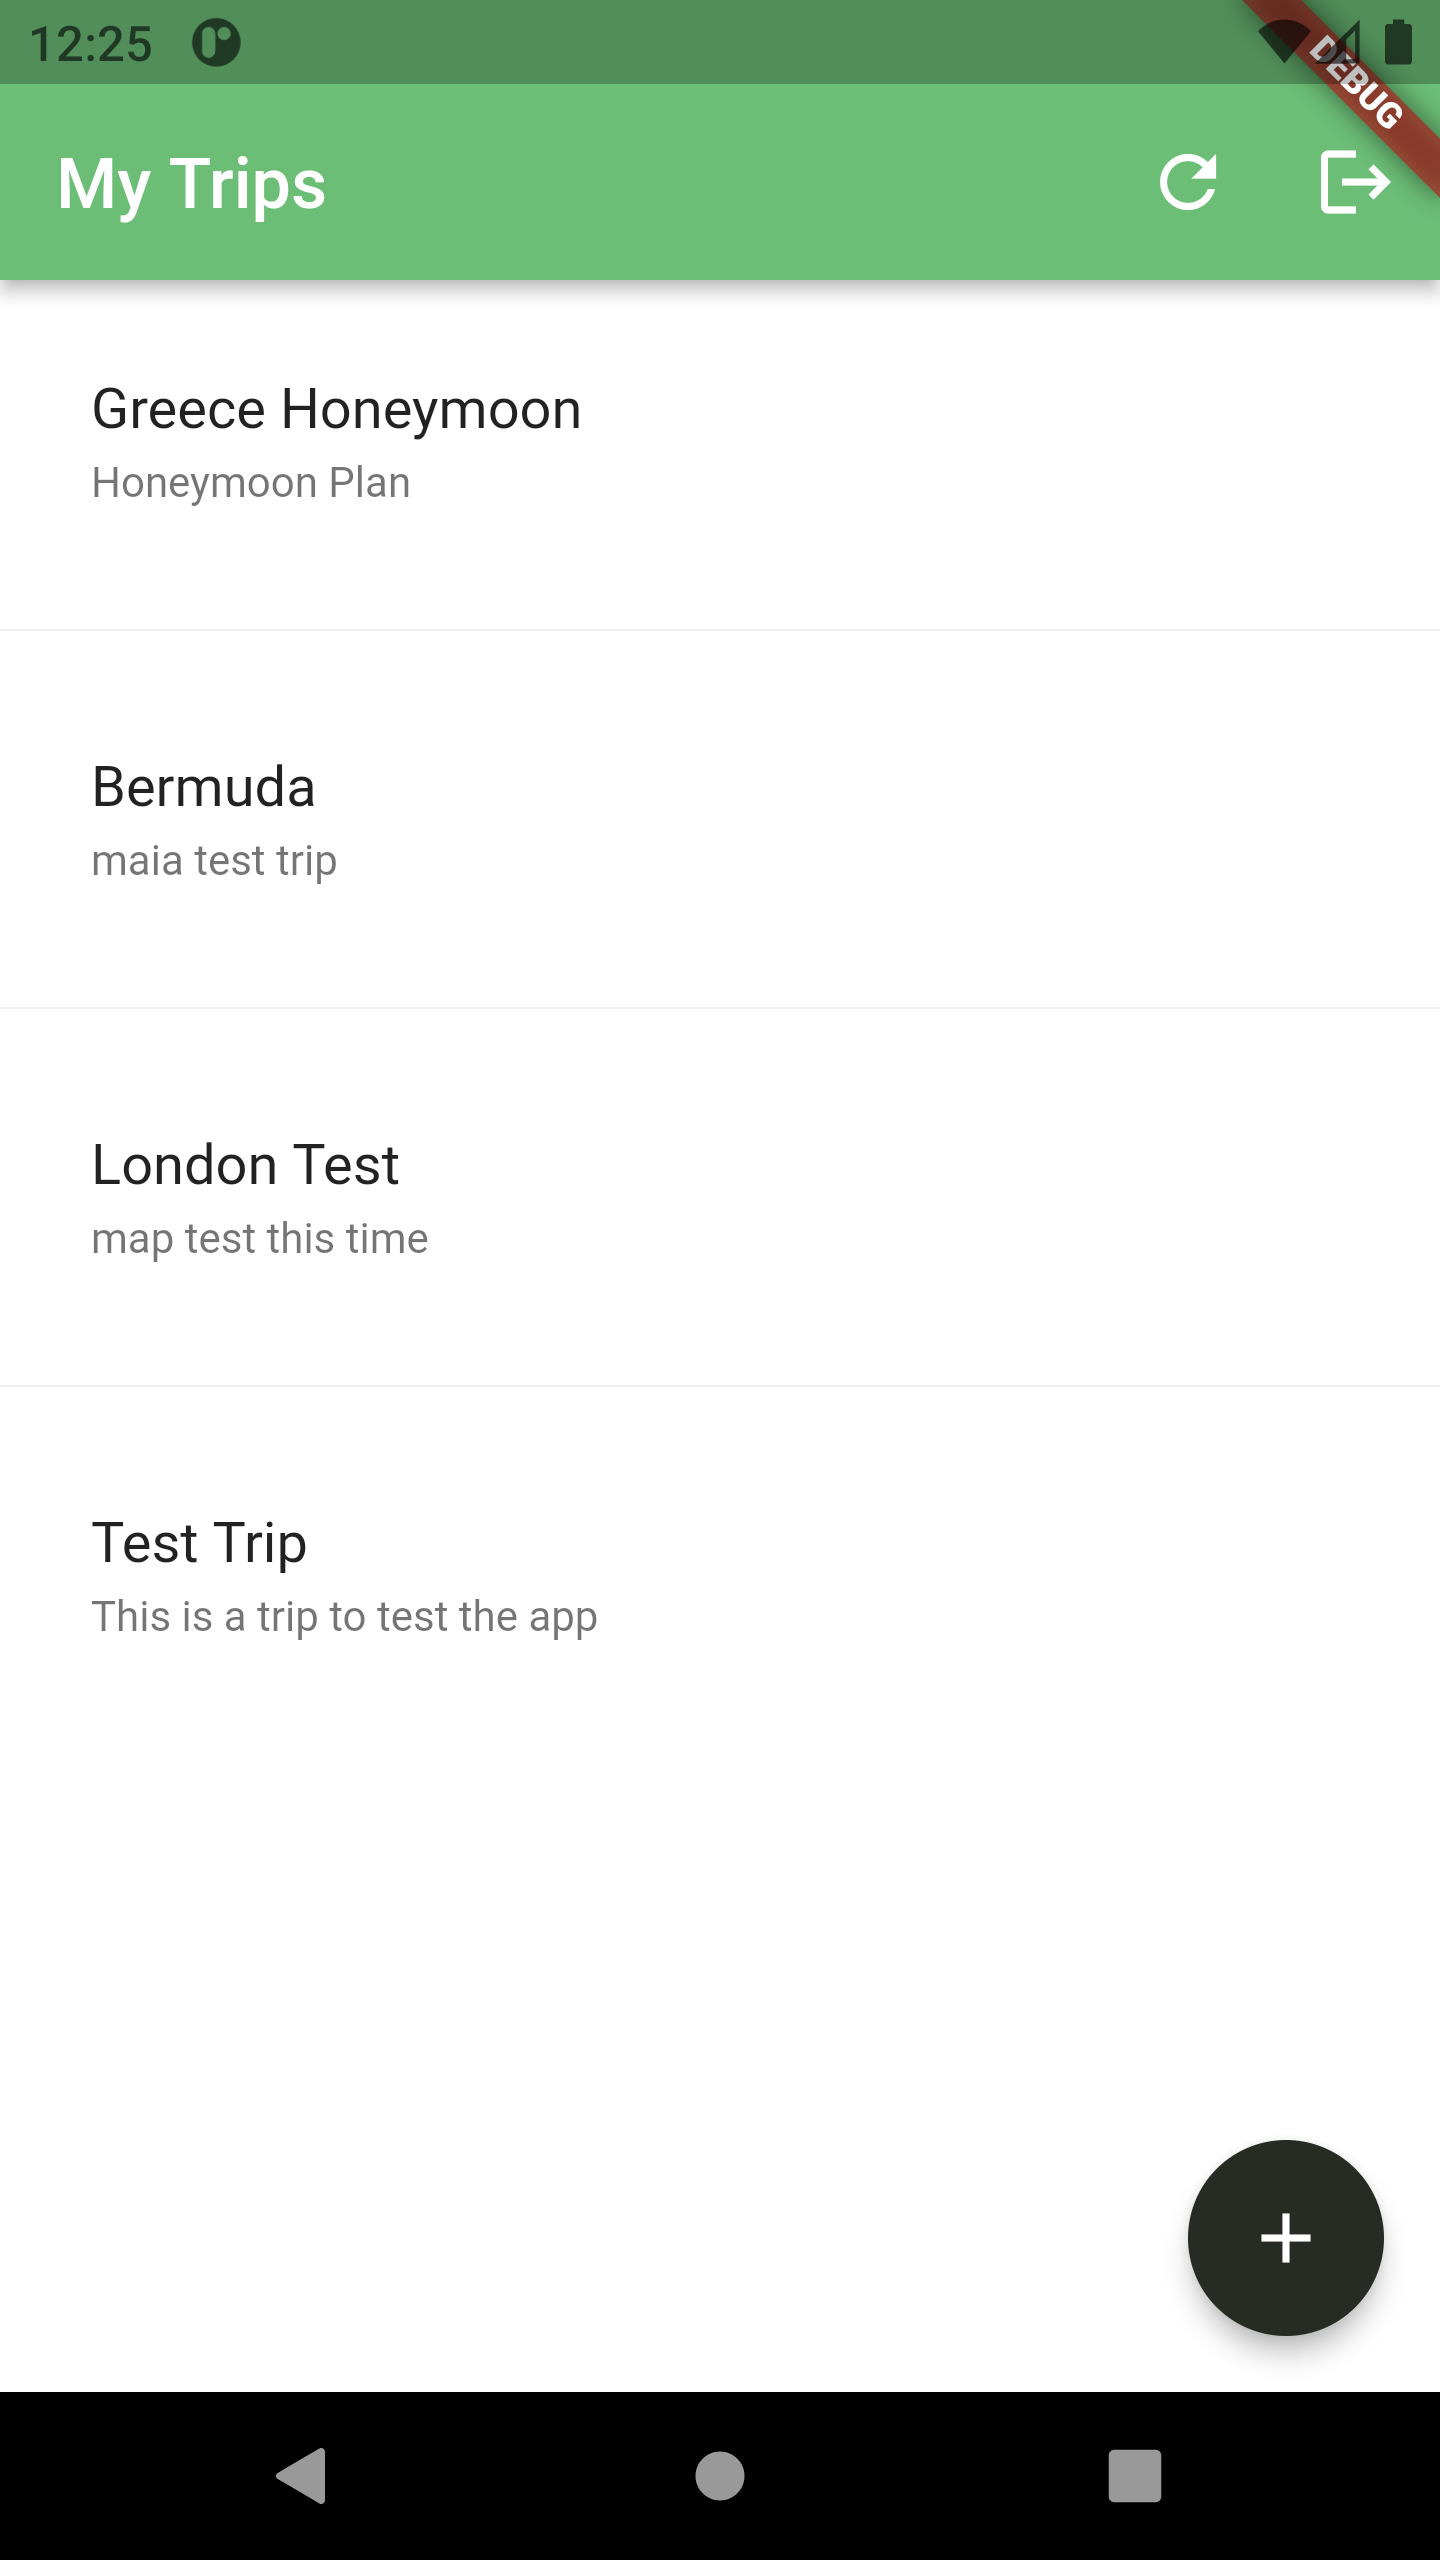Viewport: 1440px width, 2560px height.
Task: Tap the maia test trip subtitle
Action: [214, 862]
